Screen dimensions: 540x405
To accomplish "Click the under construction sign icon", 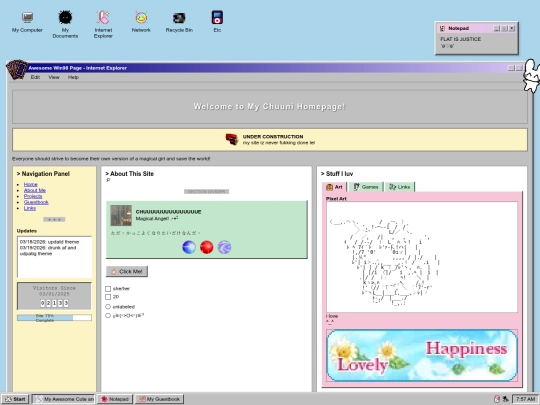I will (x=232, y=139).
